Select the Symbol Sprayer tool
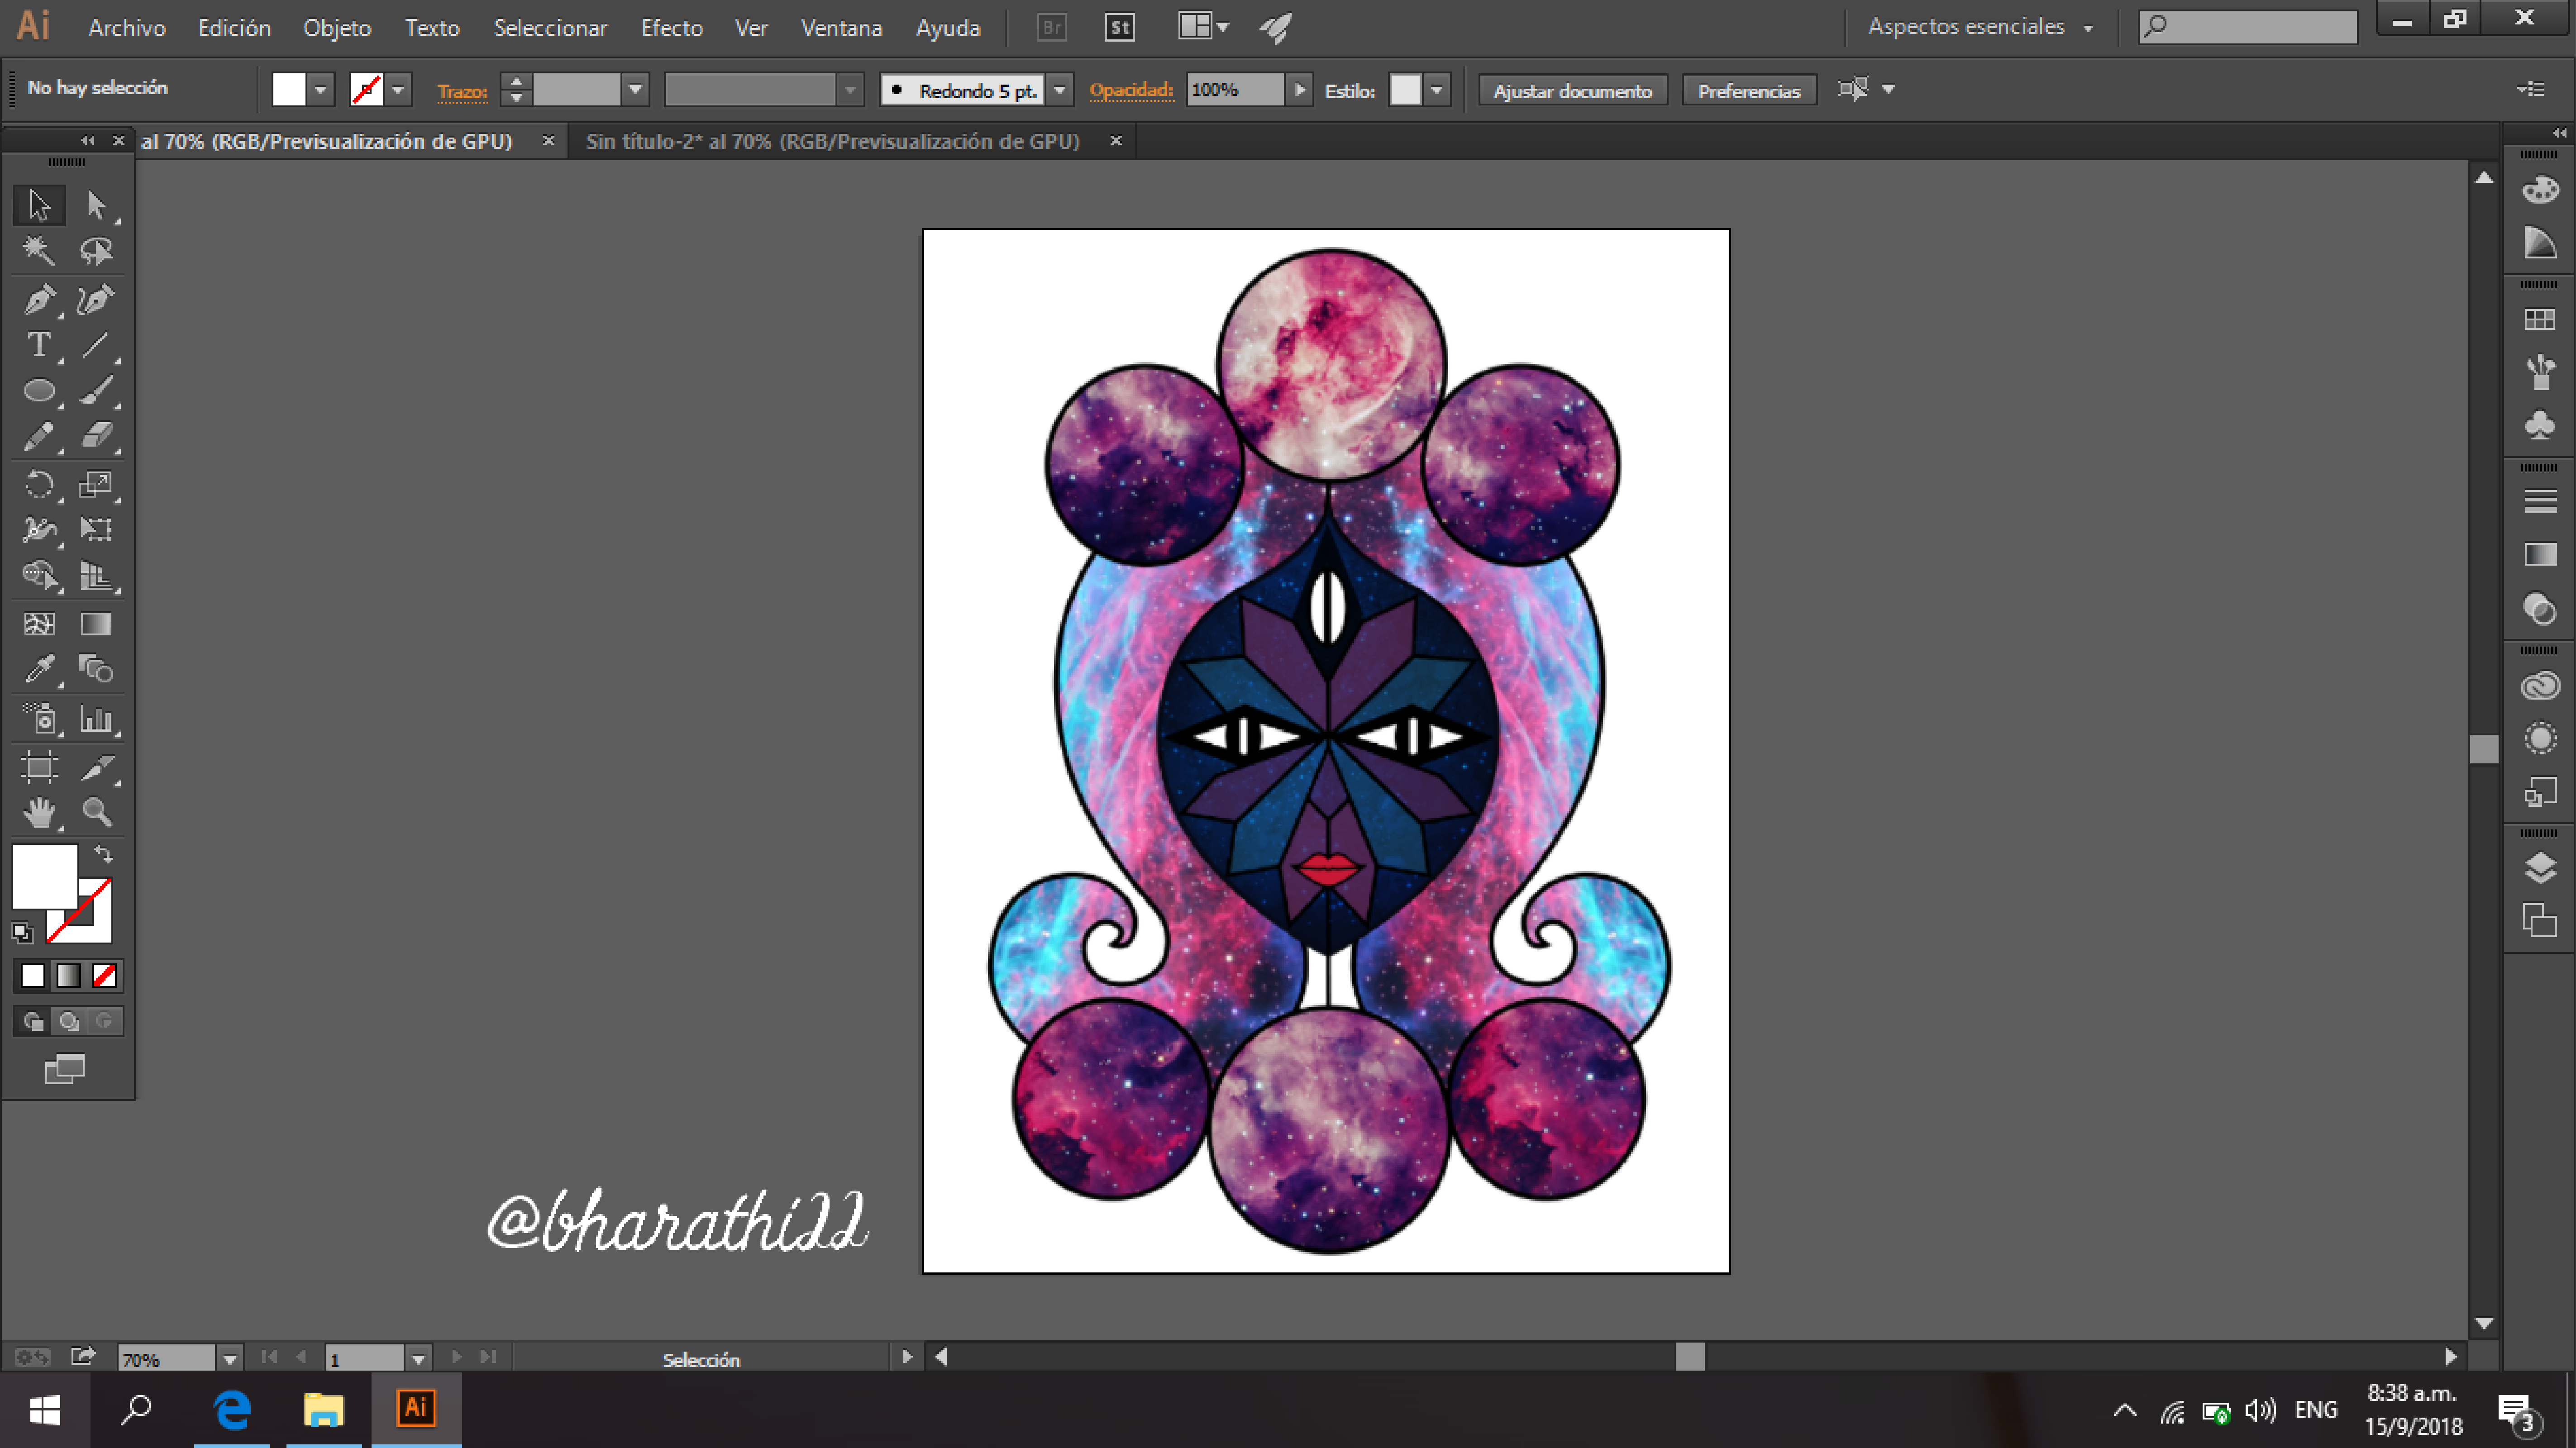The width and height of the screenshot is (2576, 1448). pyautogui.click(x=39, y=719)
